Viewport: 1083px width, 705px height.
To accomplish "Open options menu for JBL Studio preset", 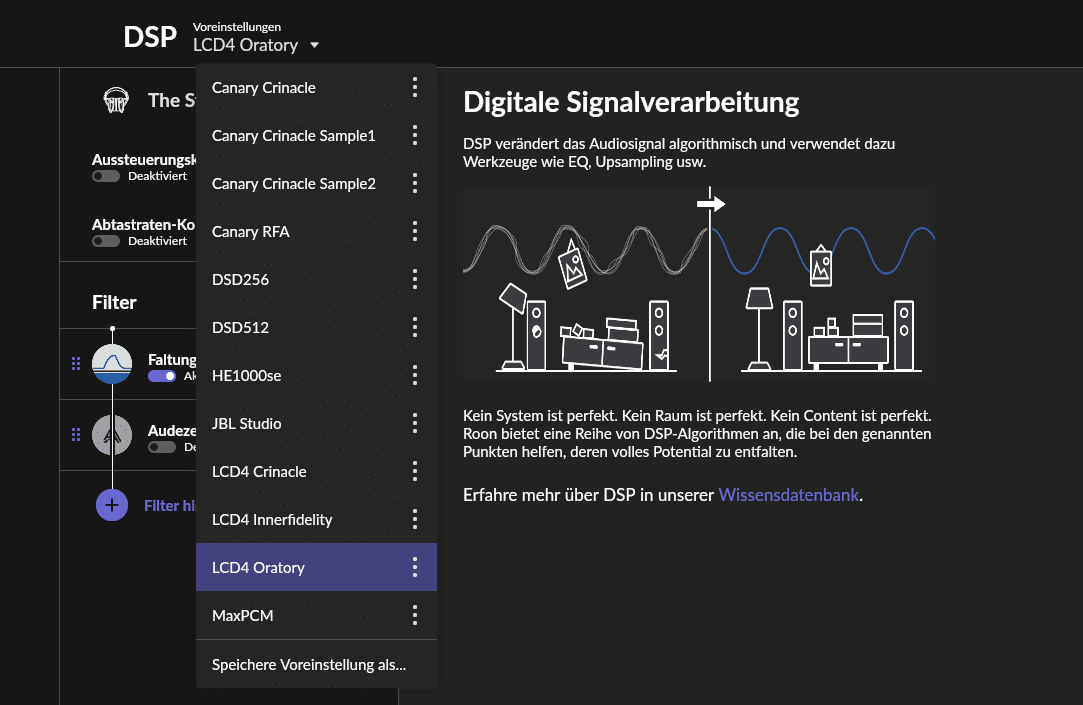I will (415, 423).
